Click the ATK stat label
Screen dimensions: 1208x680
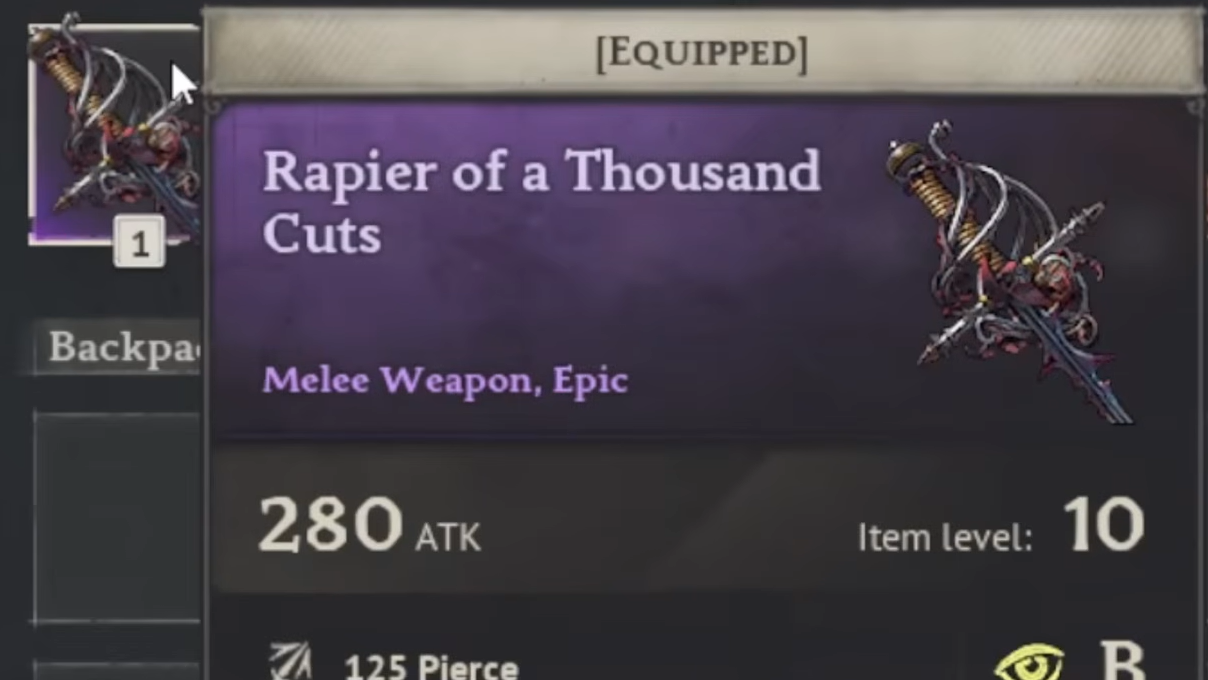pyautogui.click(x=447, y=537)
